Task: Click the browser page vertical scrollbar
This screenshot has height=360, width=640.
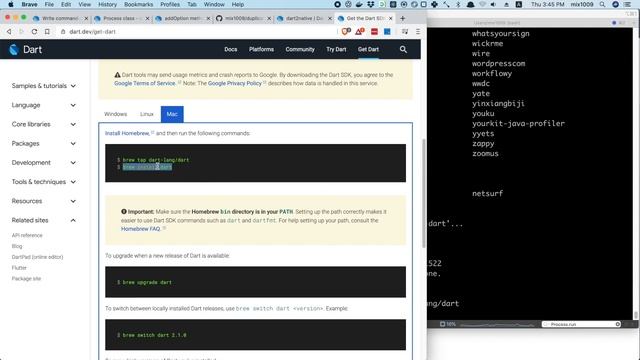Action: pyautogui.click(x=424, y=193)
